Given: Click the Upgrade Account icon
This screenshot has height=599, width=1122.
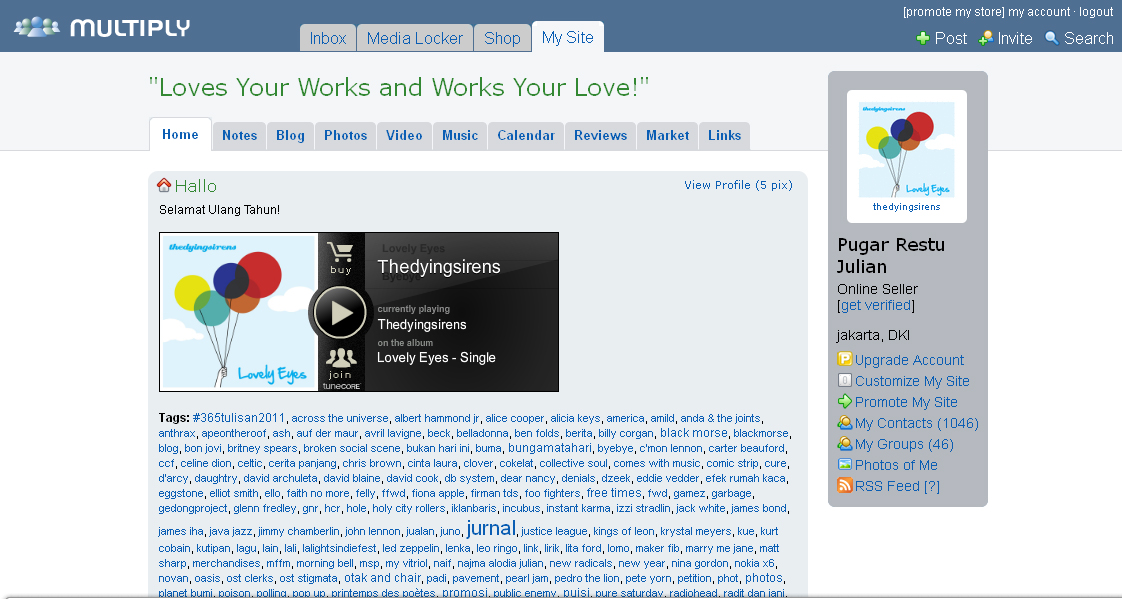Looking at the screenshot, I should coord(845,360).
